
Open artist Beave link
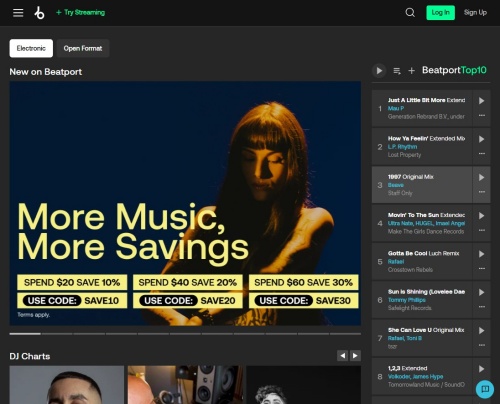(396, 185)
